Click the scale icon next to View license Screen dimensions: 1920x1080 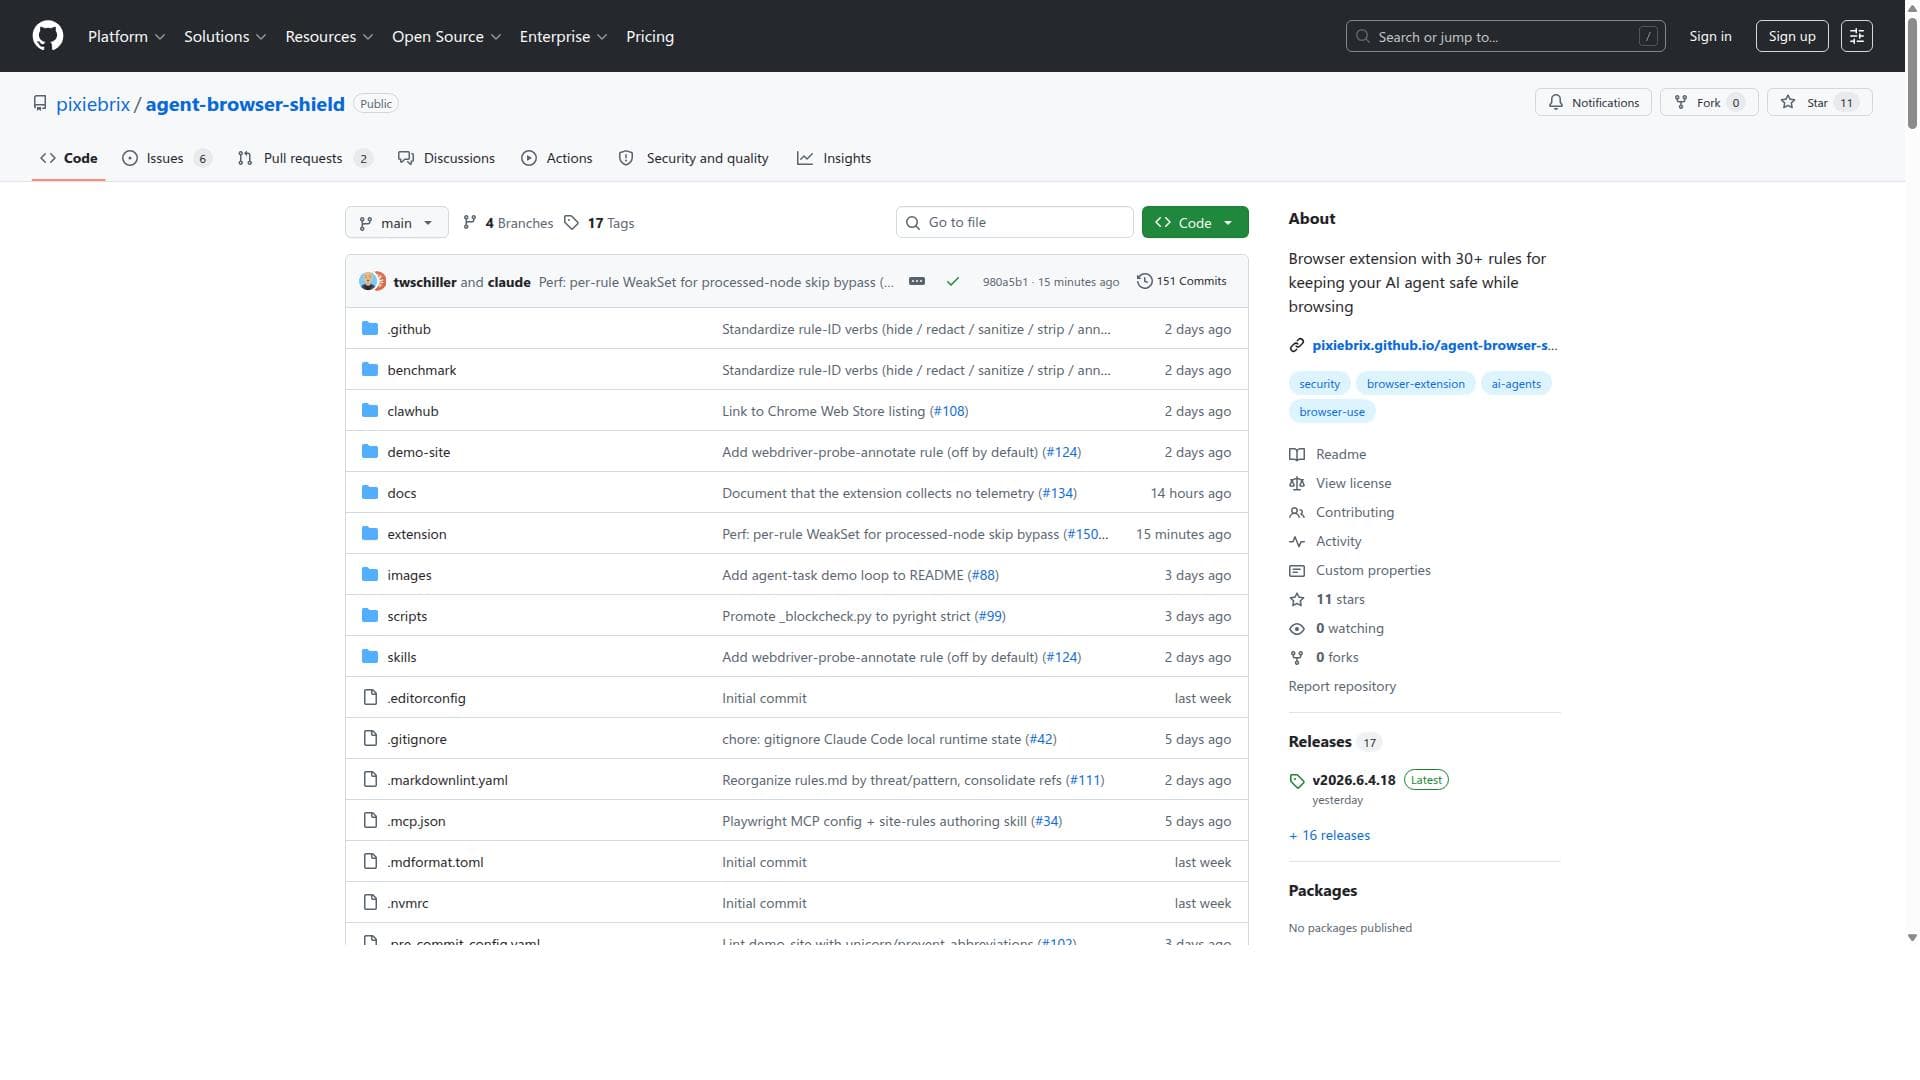click(x=1297, y=483)
